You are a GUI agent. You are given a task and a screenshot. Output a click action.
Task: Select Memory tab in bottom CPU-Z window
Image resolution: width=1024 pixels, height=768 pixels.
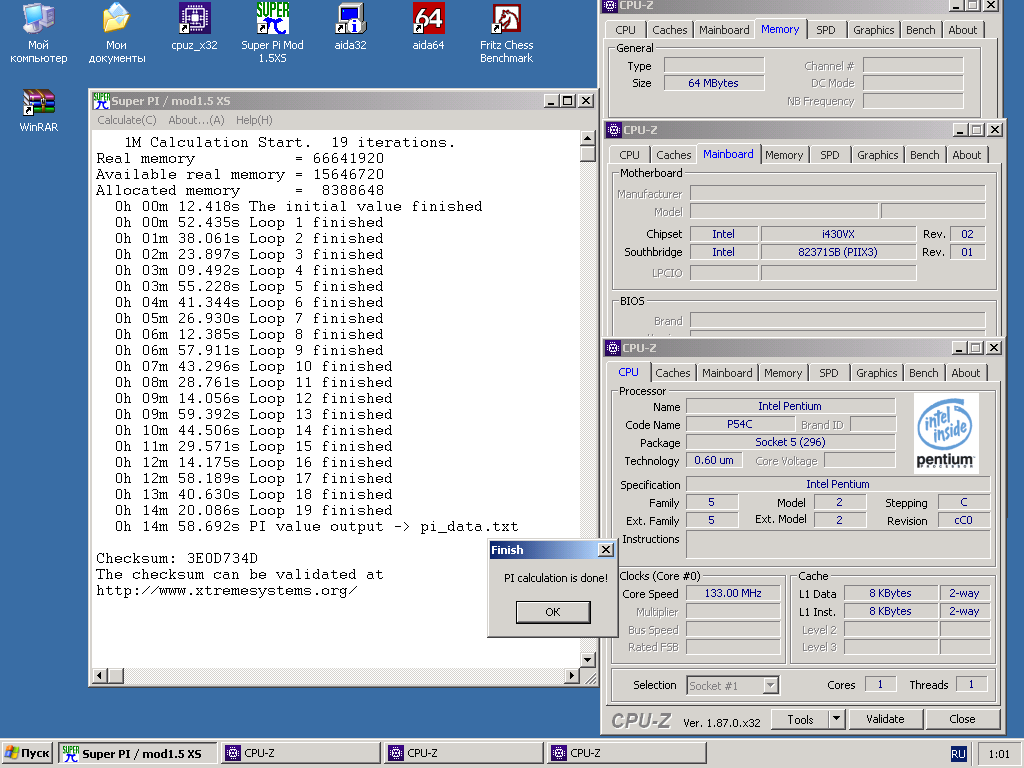point(782,373)
